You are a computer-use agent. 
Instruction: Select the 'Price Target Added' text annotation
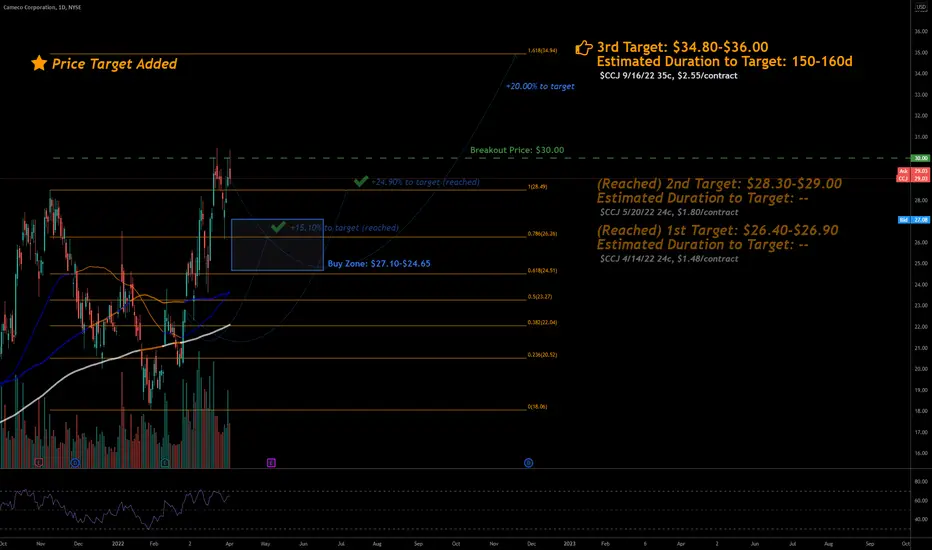click(x=114, y=64)
